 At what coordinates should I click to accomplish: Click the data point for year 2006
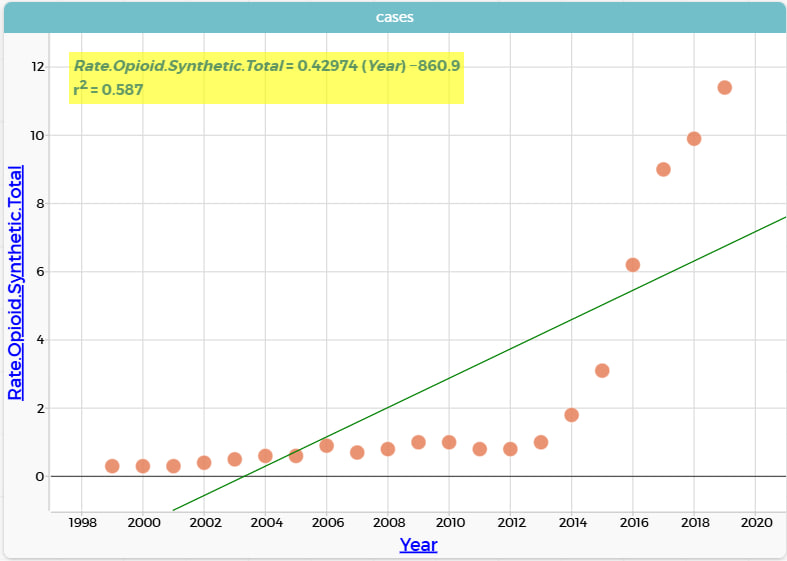point(326,446)
